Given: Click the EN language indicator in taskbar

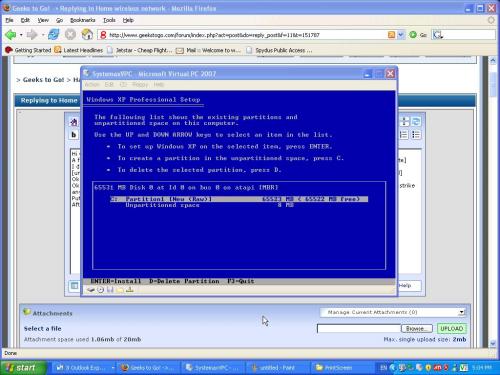Looking at the screenshot, I should (x=383, y=368).
